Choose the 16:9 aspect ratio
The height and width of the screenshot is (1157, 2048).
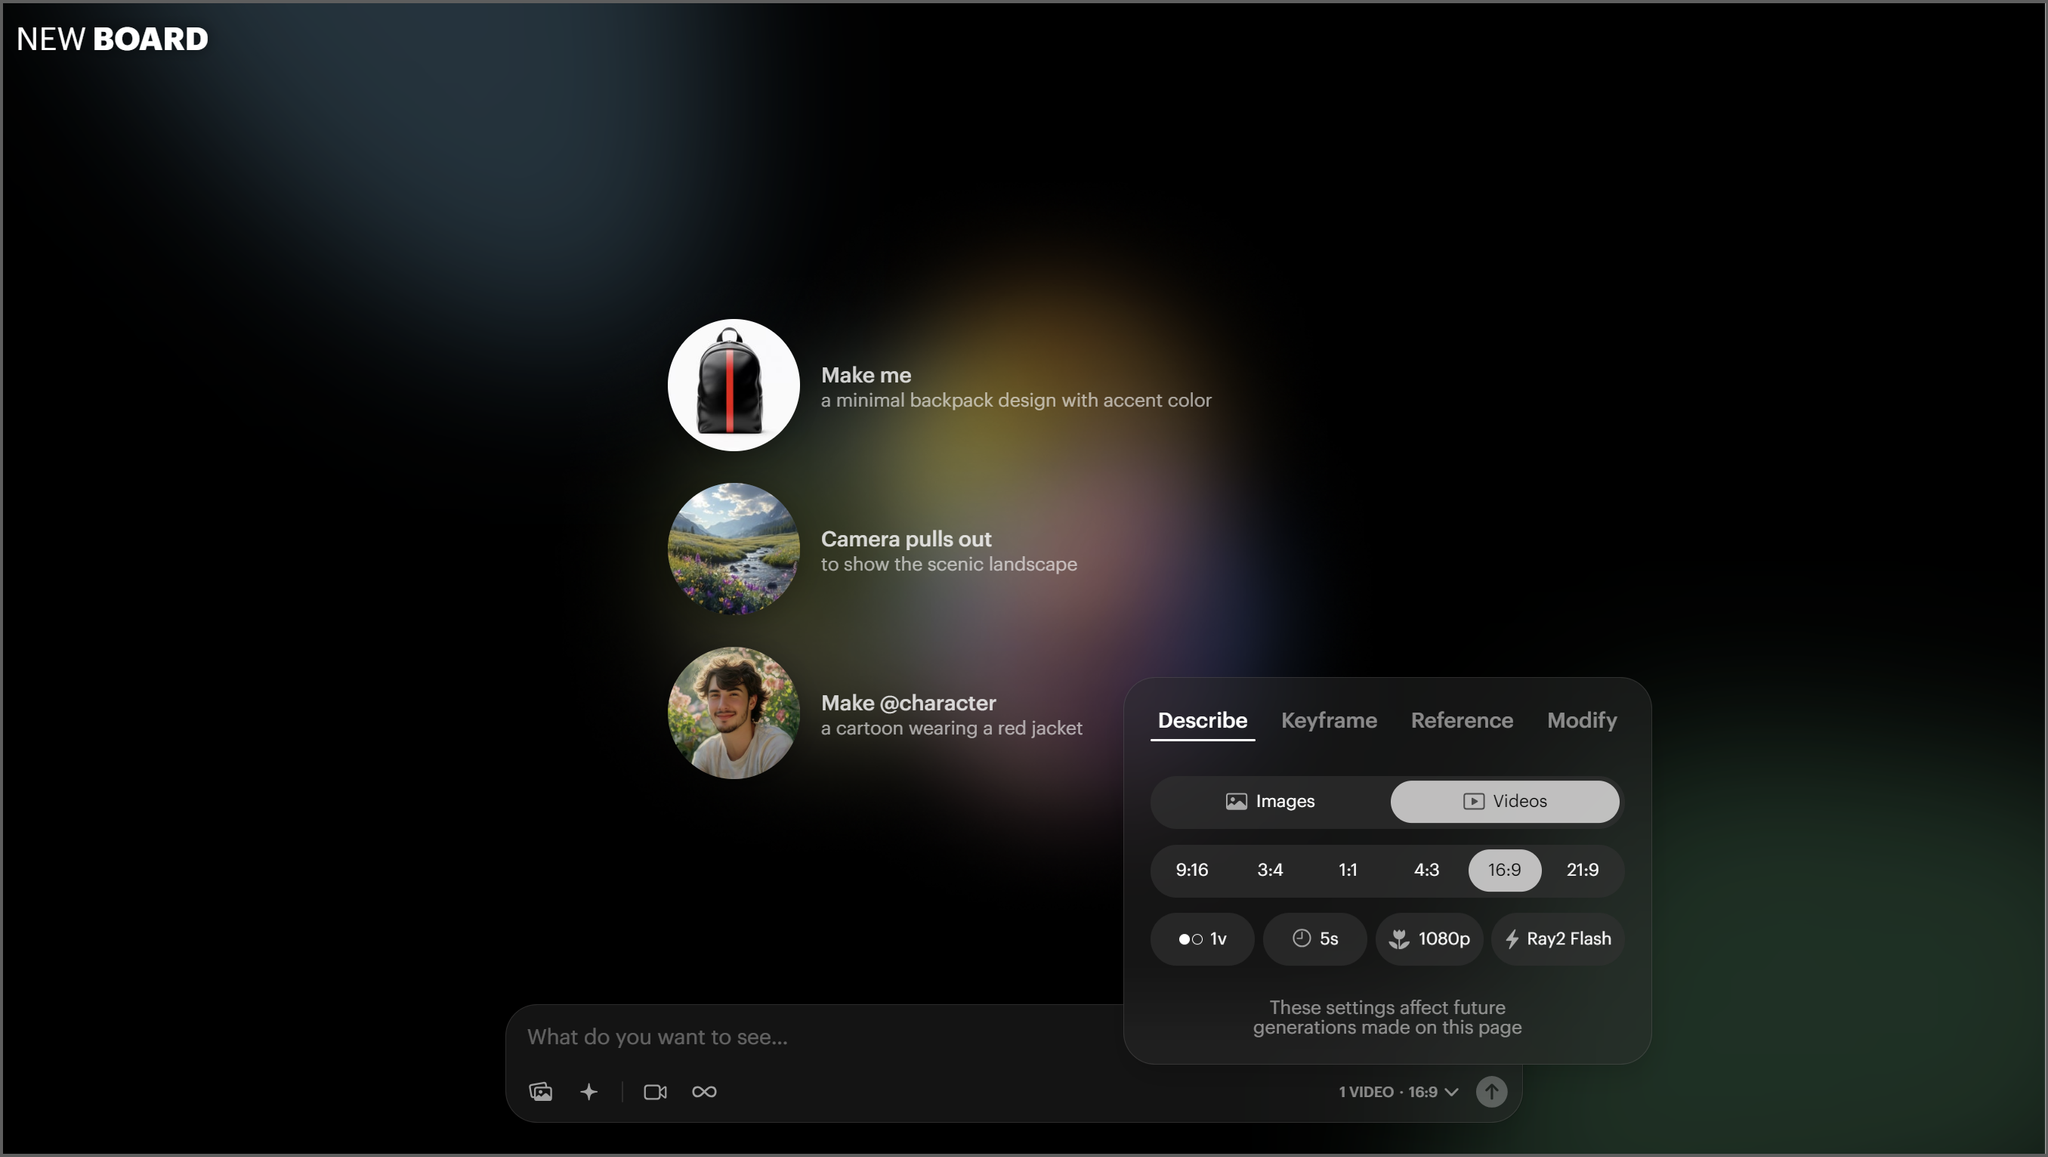point(1504,870)
